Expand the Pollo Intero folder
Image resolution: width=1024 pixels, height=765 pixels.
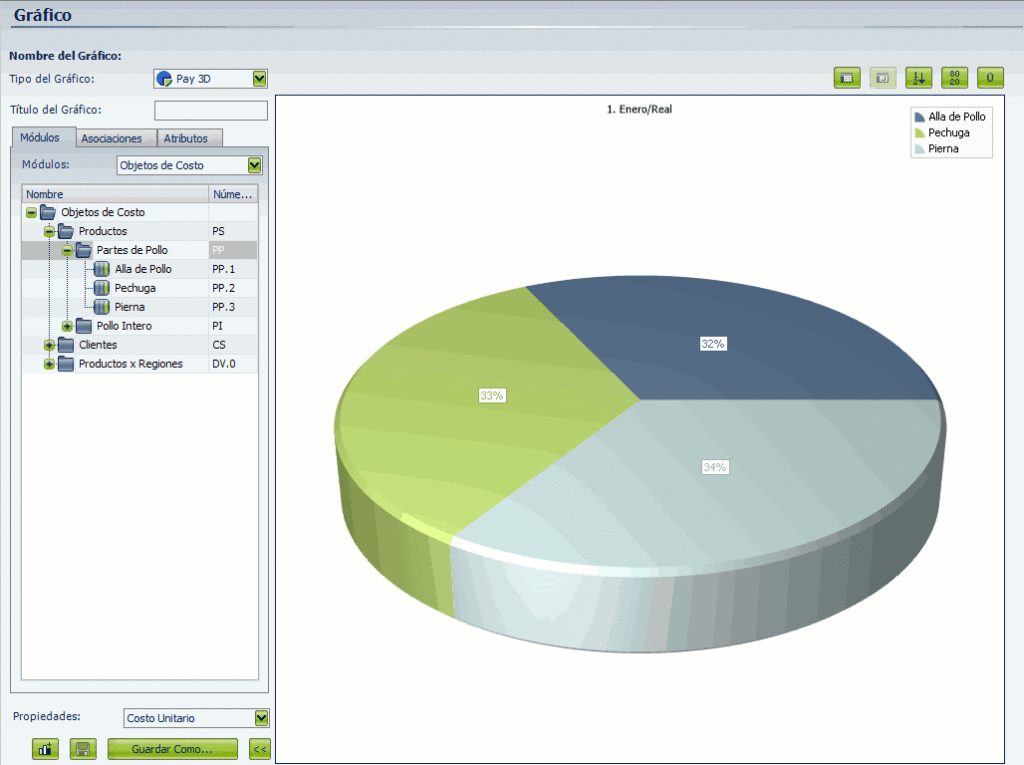pyautogui.click(x=67, y=326)
